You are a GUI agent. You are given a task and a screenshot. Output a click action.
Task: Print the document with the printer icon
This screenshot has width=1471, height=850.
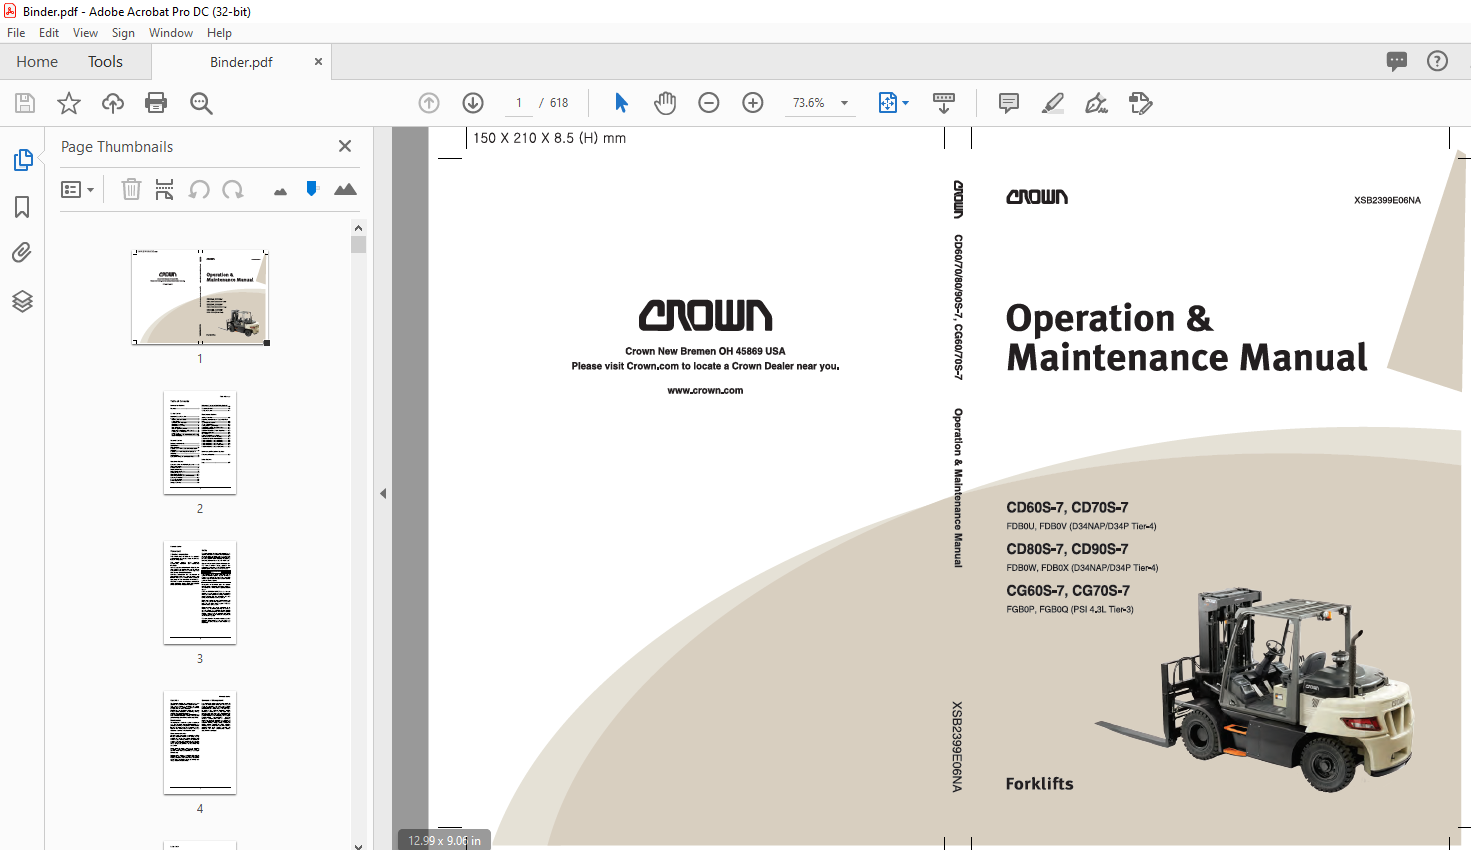[156, 103]
